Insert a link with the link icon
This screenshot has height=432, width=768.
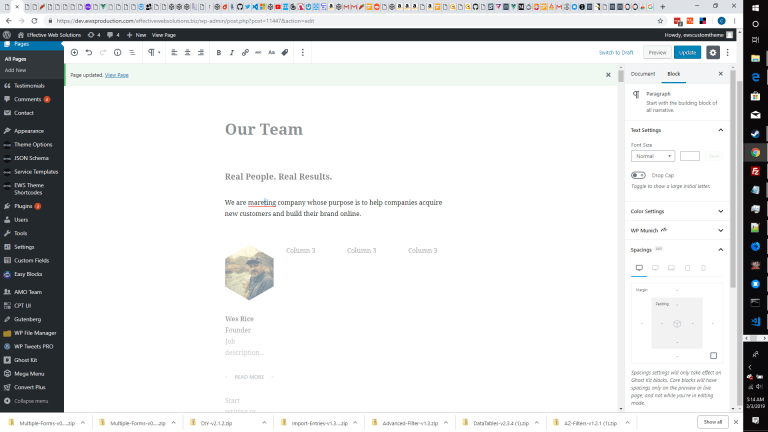(245, 52)
